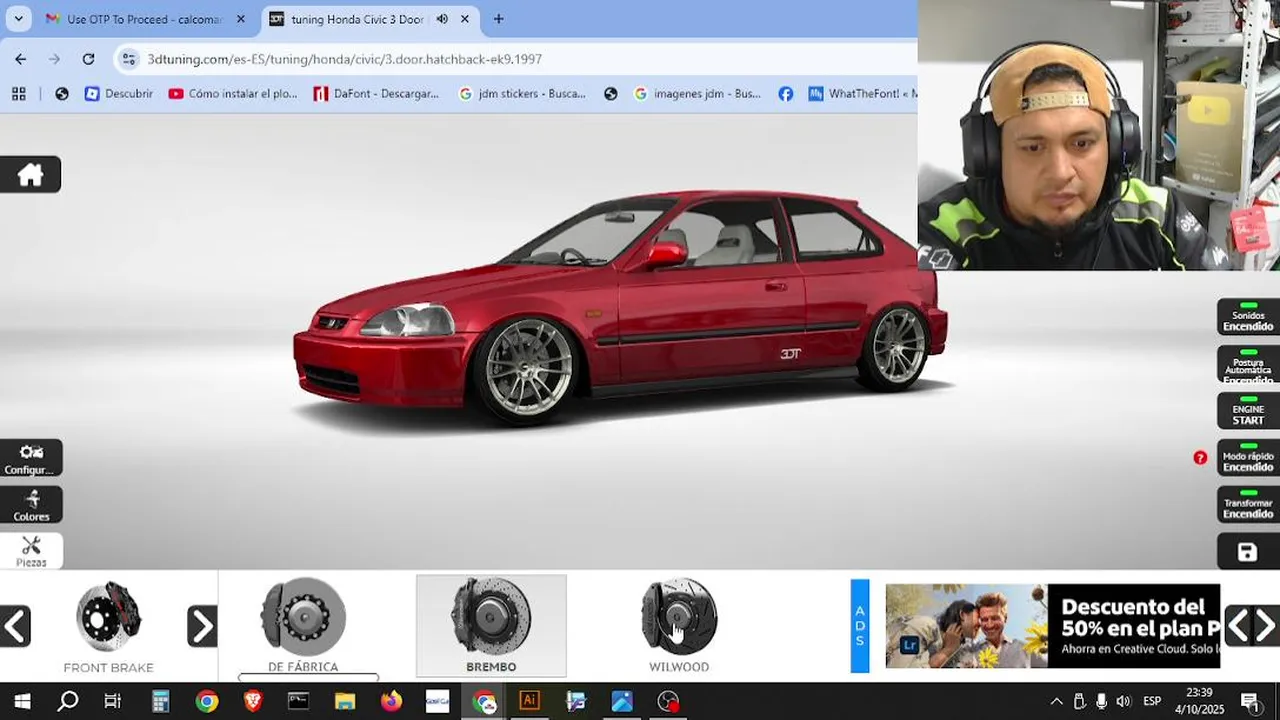The image size is (1280, 720).
Task: Open a new browser tab
Action: [x=498, y=19]
